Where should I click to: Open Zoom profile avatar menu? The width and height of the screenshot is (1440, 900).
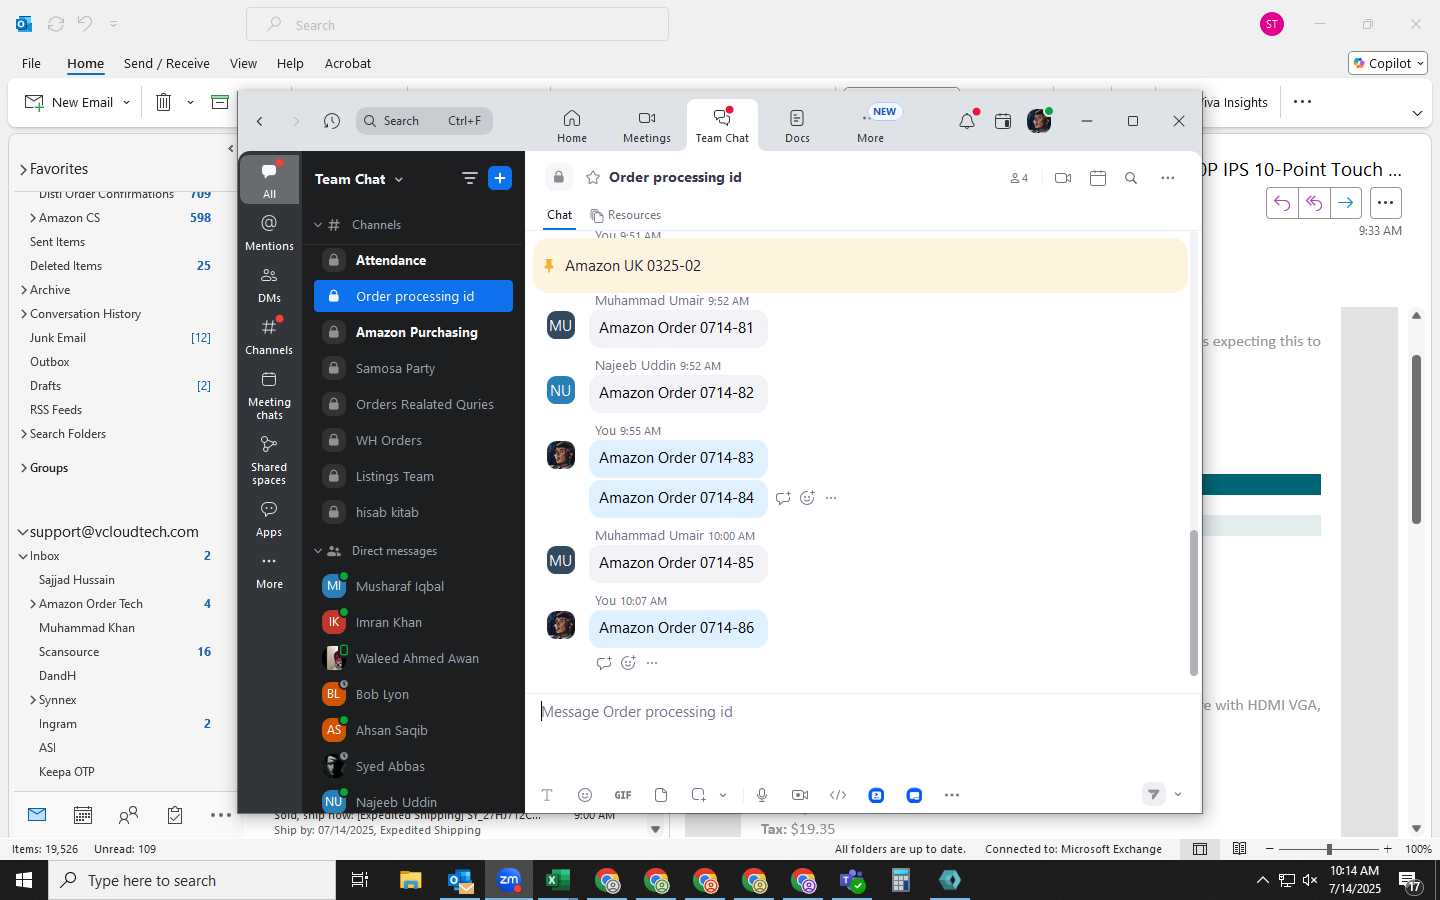[1039, 121]
